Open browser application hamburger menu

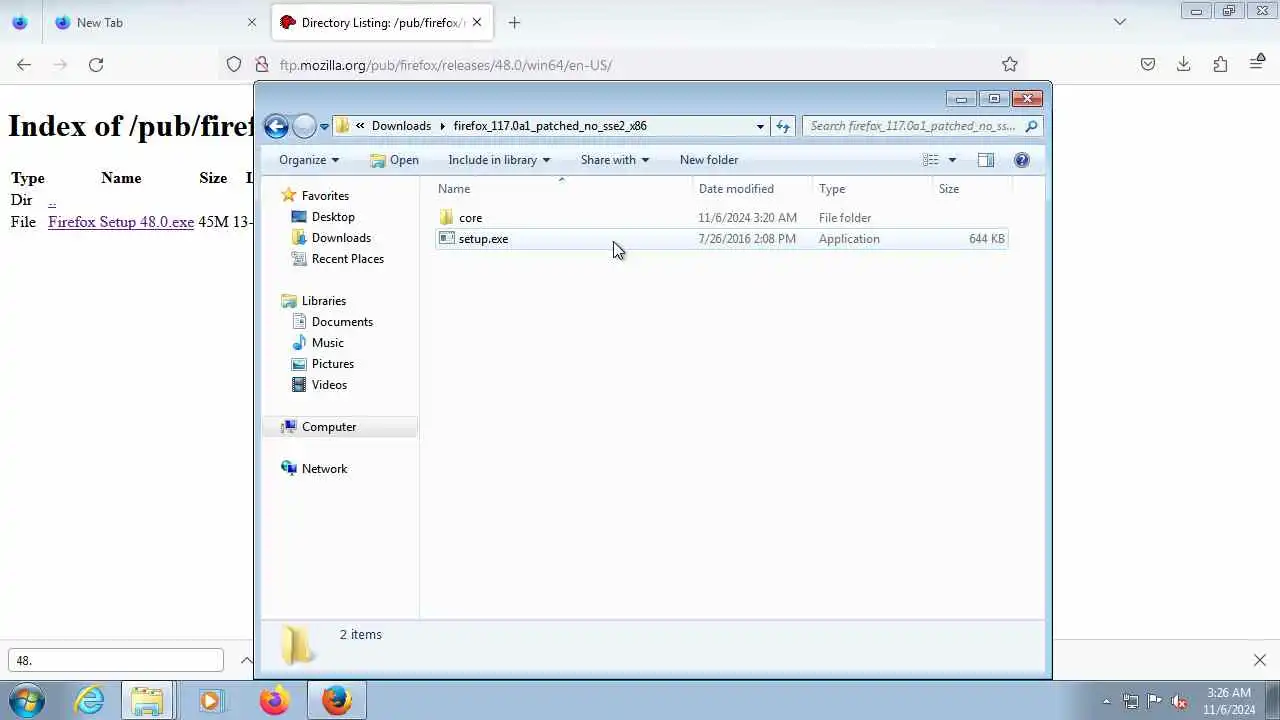pos(1257,65)
